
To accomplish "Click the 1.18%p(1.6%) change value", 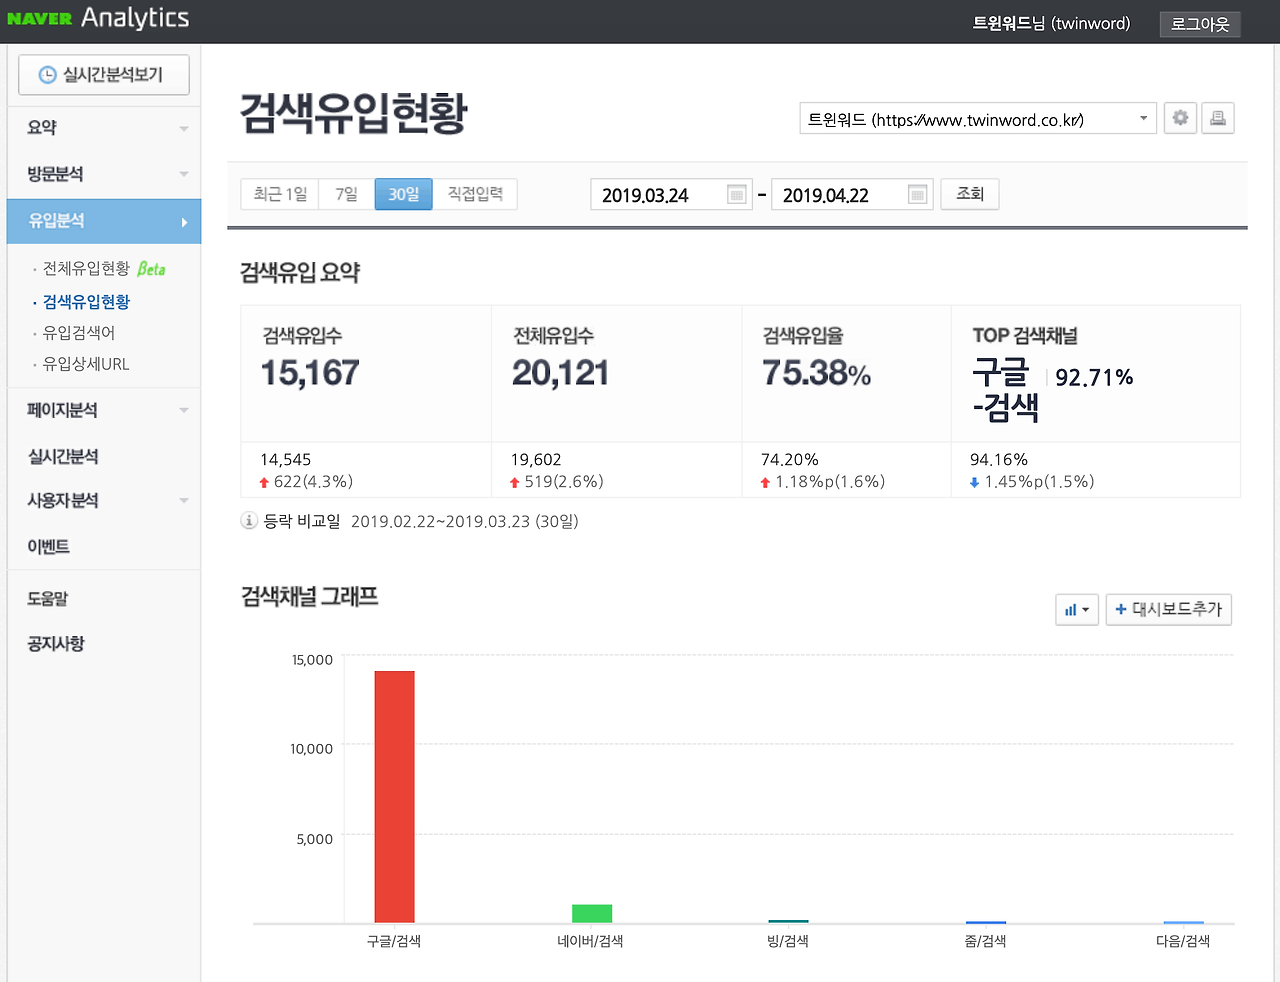I will (830, 482).
